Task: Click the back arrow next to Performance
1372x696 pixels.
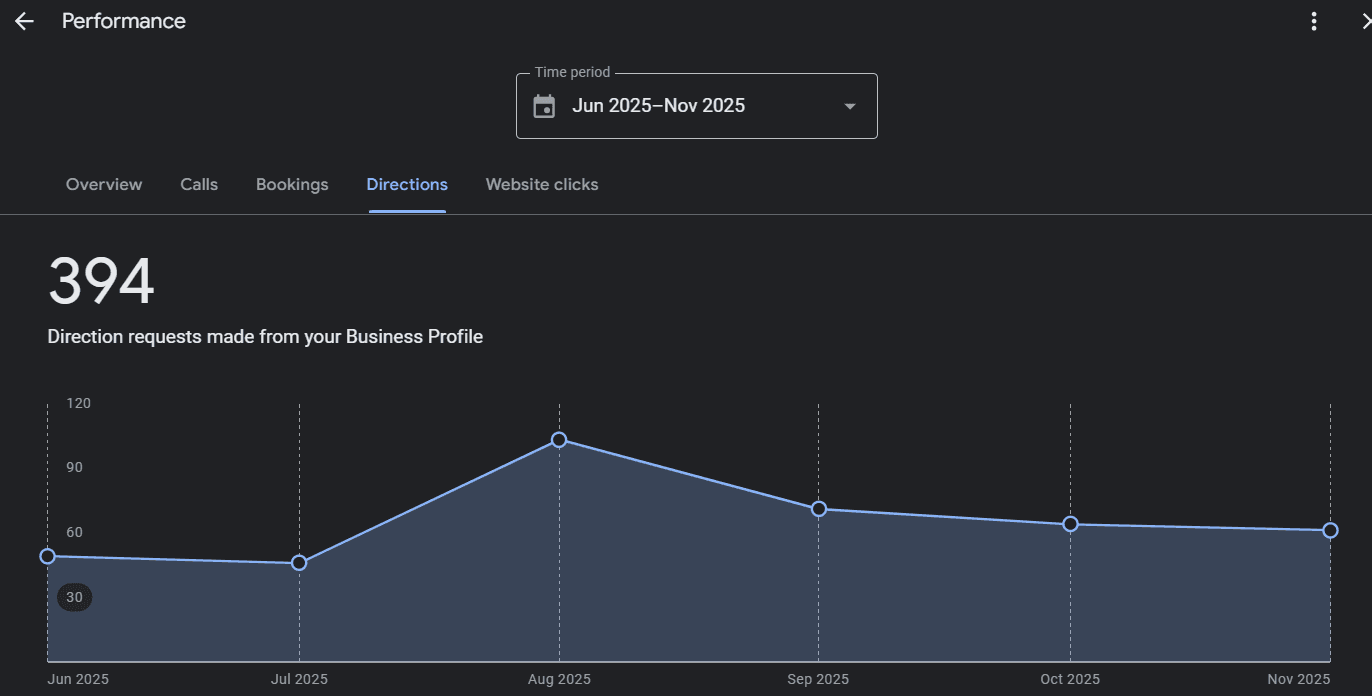Action: tap(24, 21)
